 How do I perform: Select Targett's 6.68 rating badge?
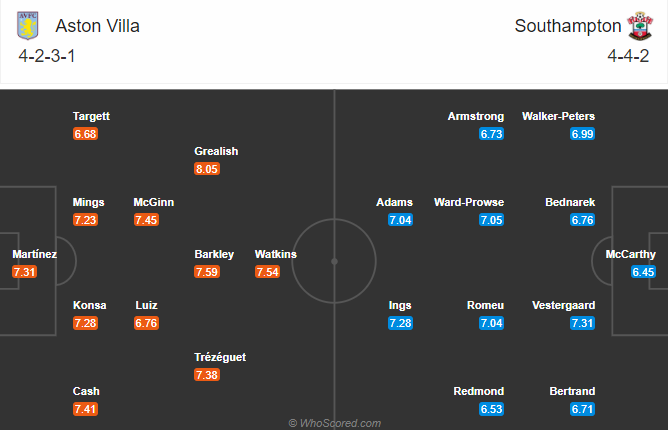pyautogui.click(x=85, y=134)
